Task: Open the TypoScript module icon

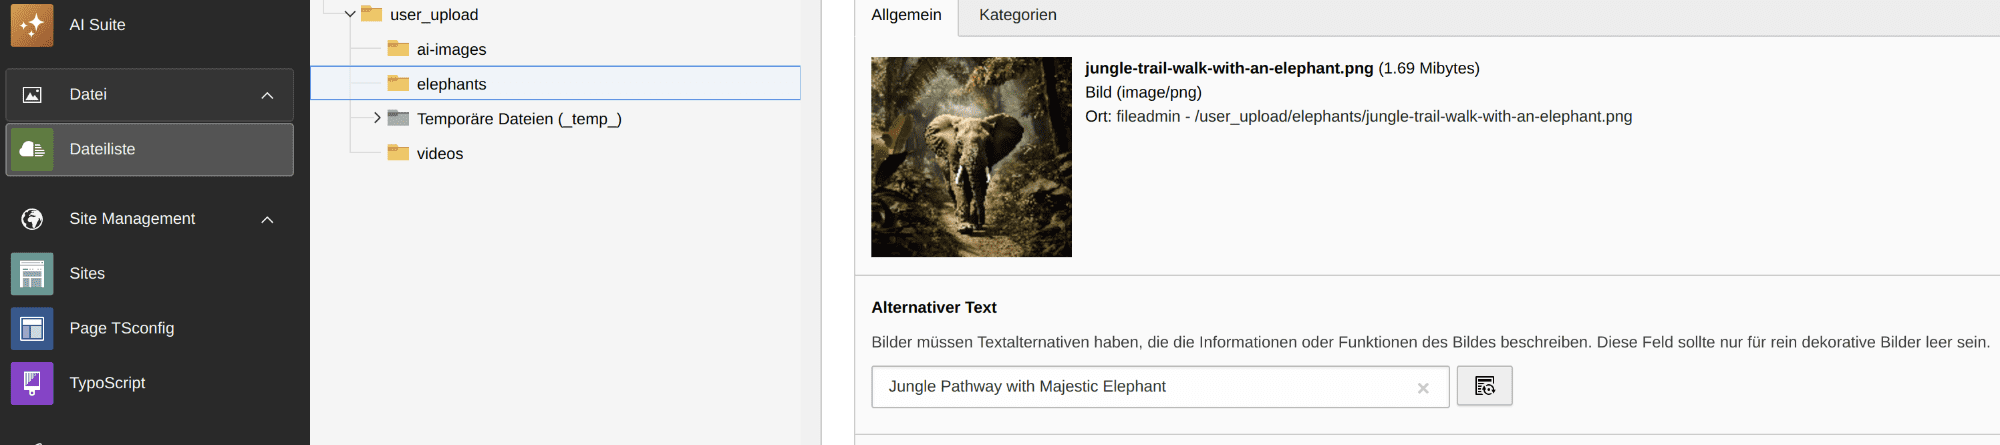Action: coord(32,383)
